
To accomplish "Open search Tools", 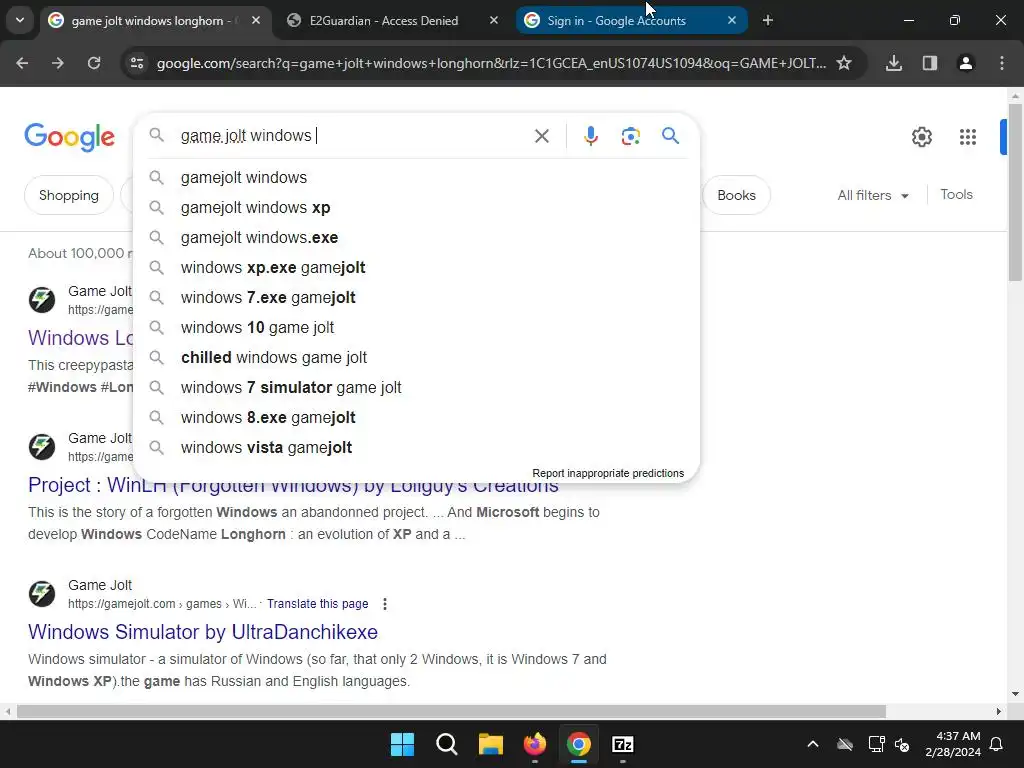I will tap(956, 195).
